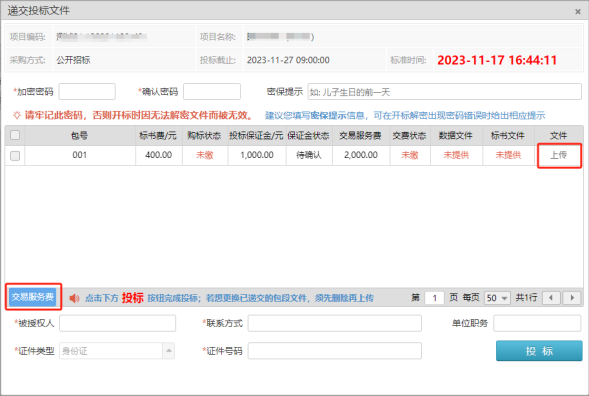Click 未提供 in 数据文件 column
Image resolution: width=589 pixels, height=396 pixels.
[456, 155]
